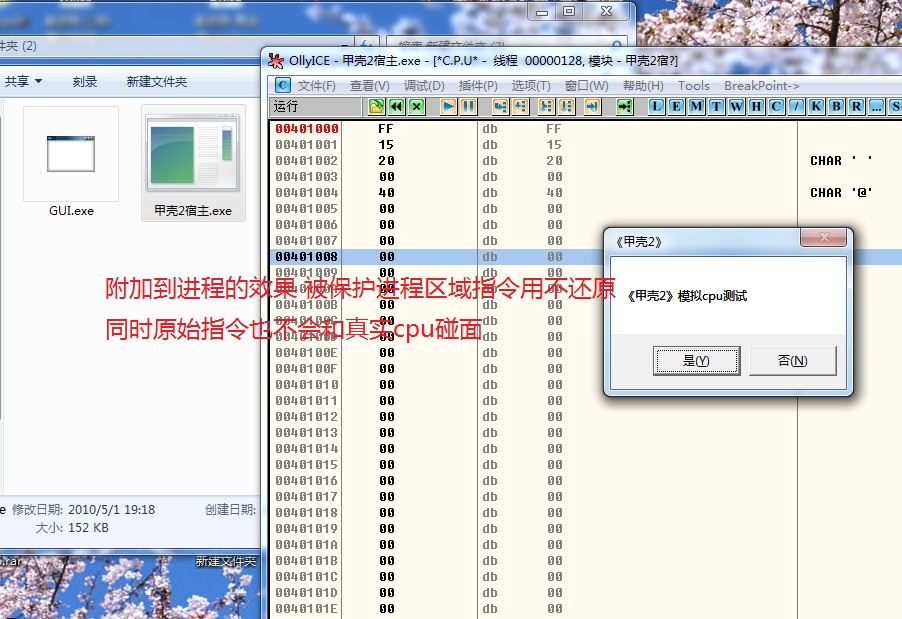Screen dimensions: 902x619
Task: Click the 是(Y) button in dialog
Action: 696,361
